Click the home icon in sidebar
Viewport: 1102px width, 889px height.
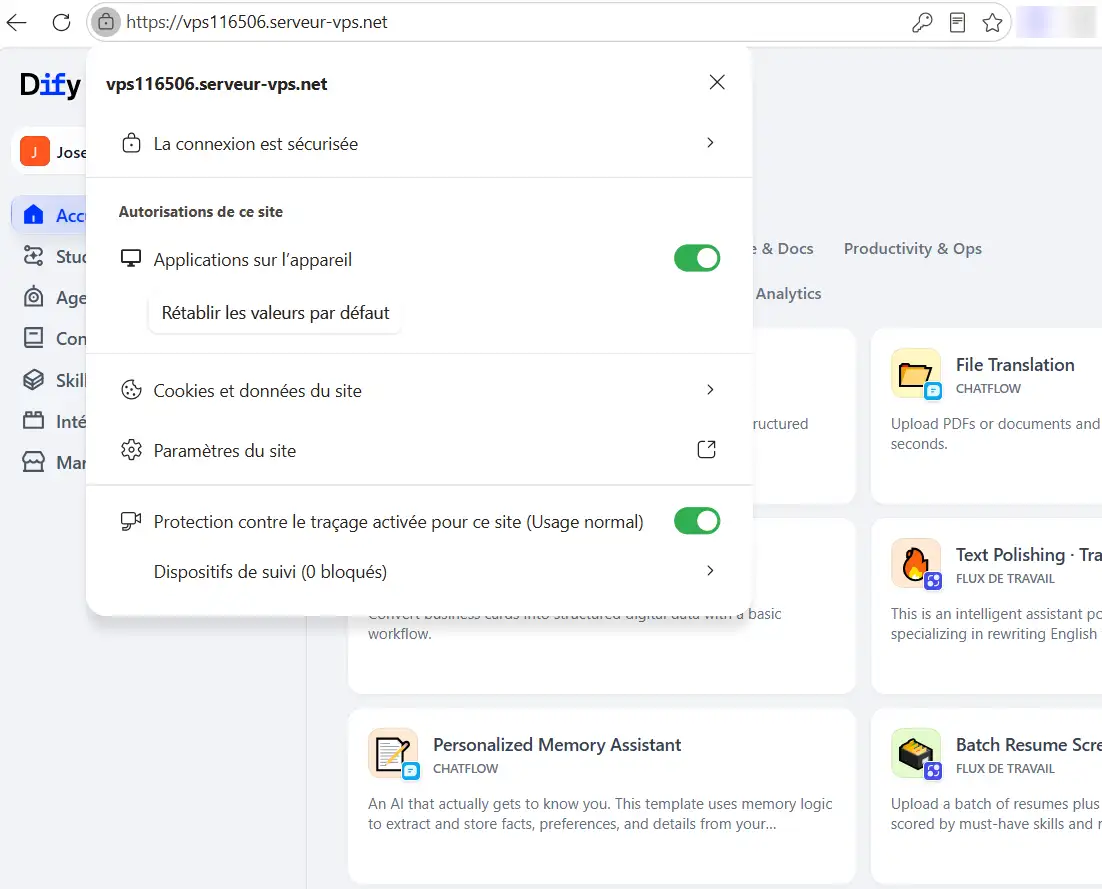pos(33,215)
